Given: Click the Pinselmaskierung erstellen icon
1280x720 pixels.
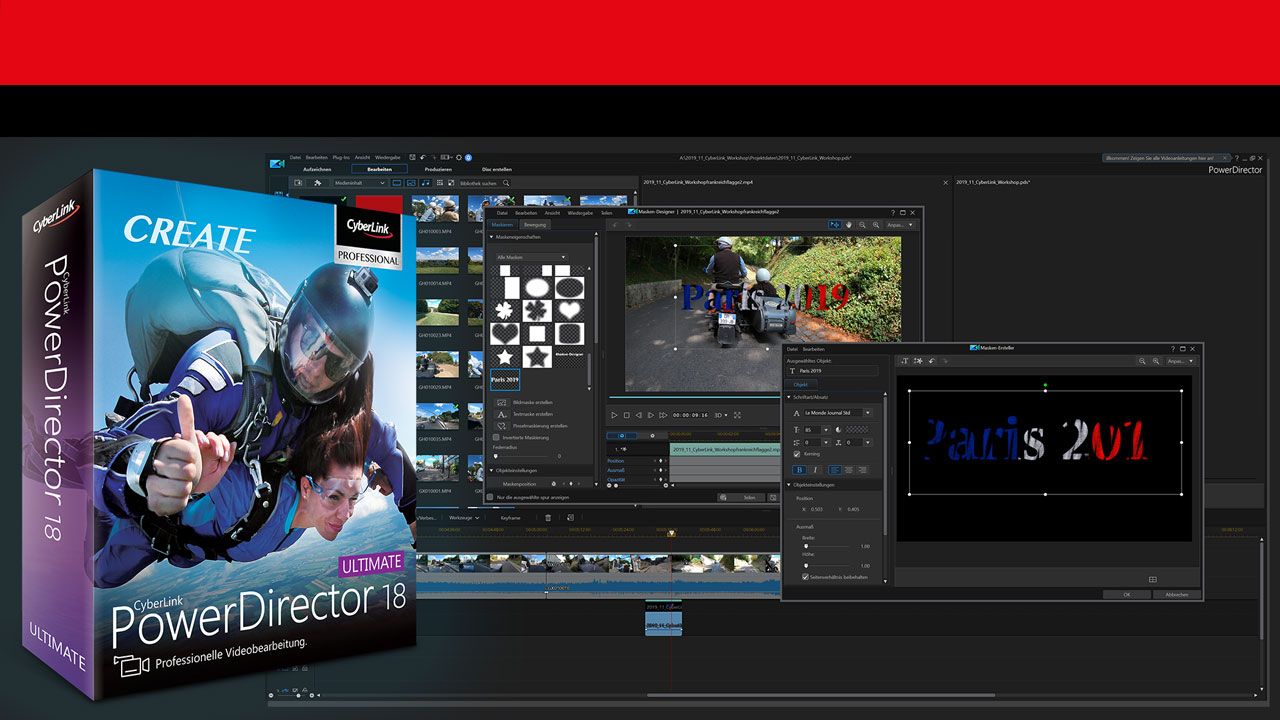Looking at the screenshot, I should point(503,426).
